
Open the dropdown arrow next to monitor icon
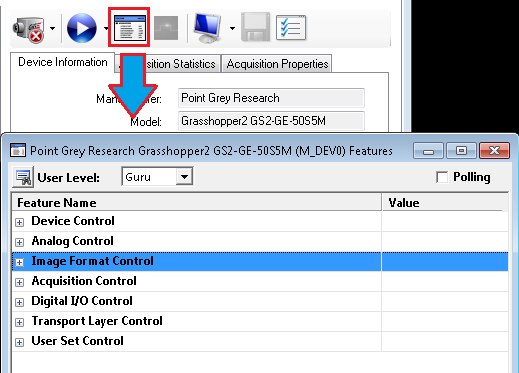tap(232, 29)
